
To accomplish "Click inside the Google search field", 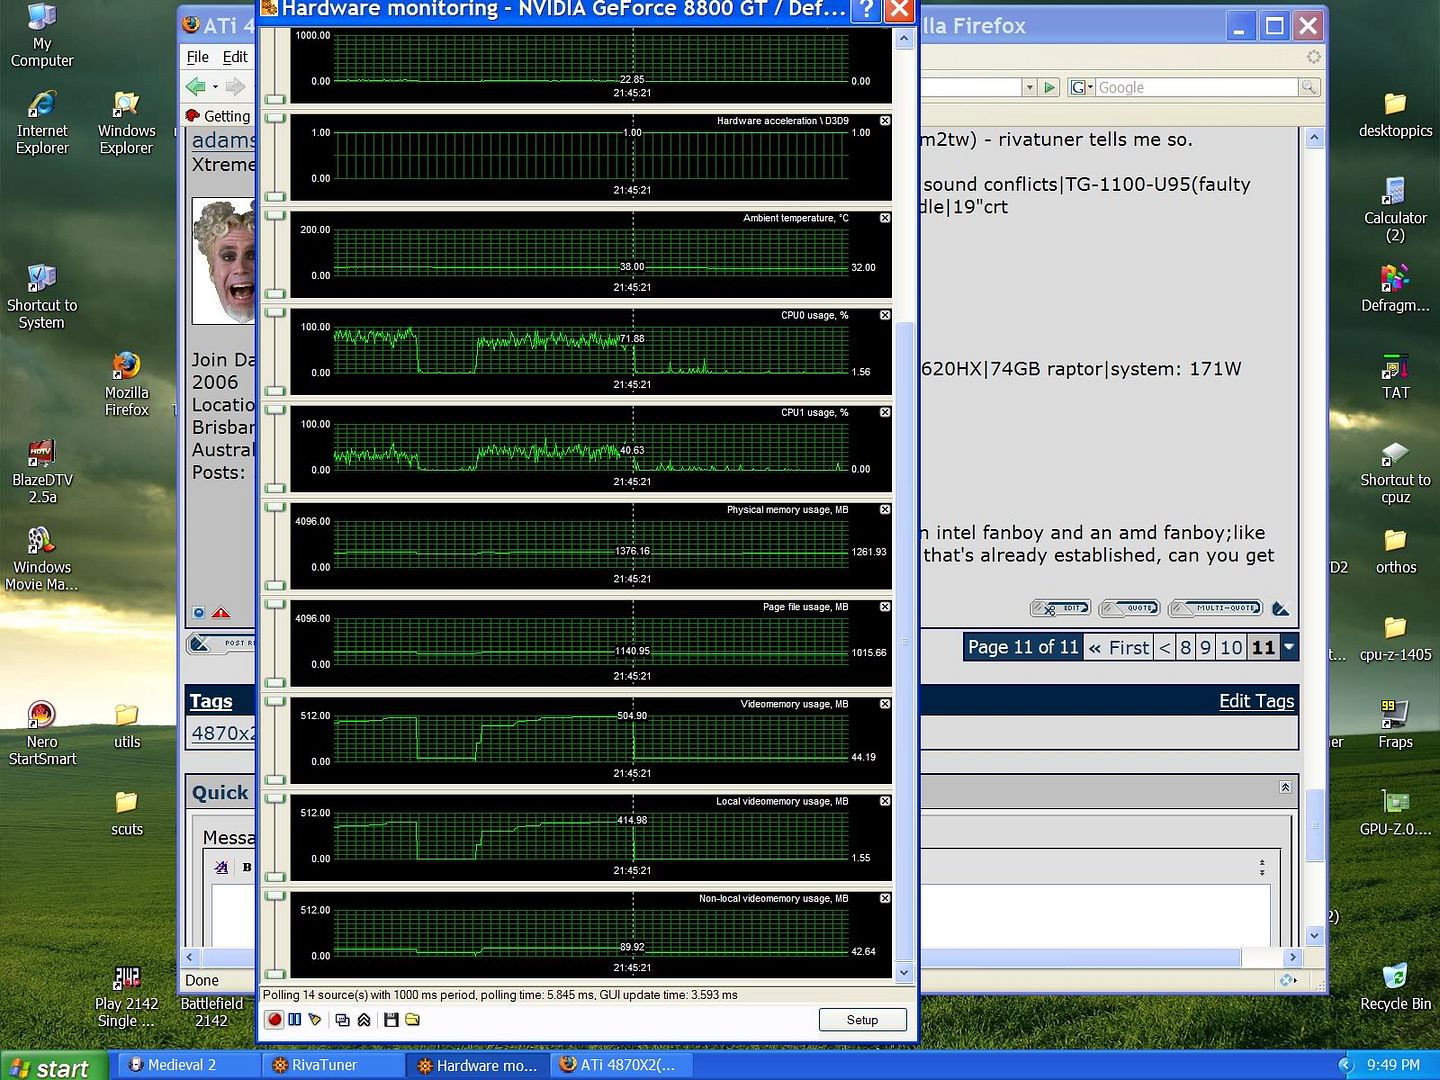I will [x=1197, y=88].
